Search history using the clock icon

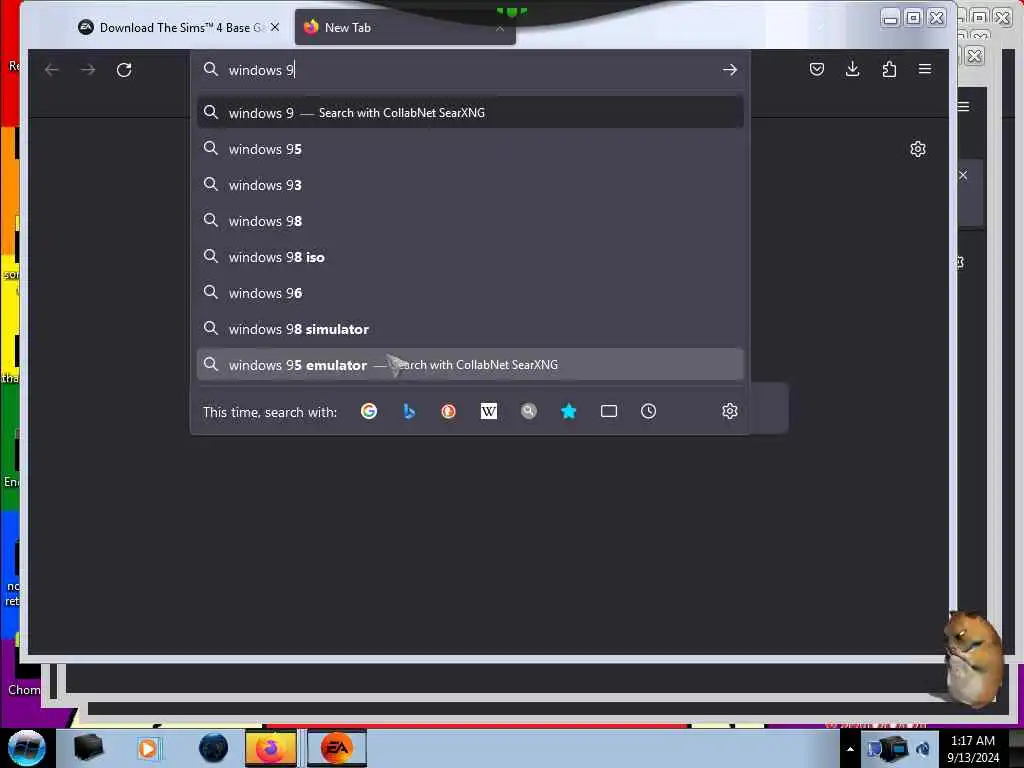648,411
